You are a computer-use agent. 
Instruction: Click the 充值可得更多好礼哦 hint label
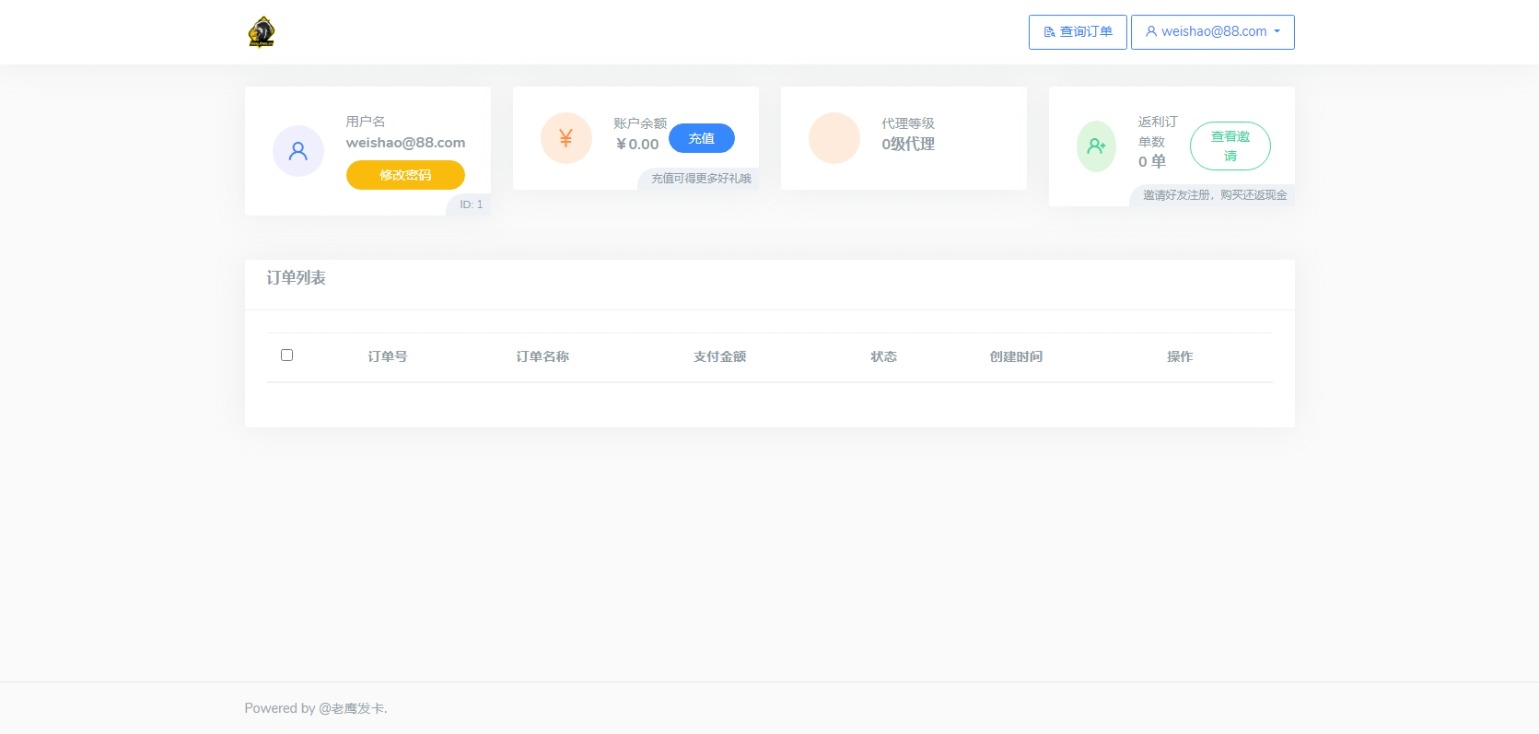click(700, 178)
